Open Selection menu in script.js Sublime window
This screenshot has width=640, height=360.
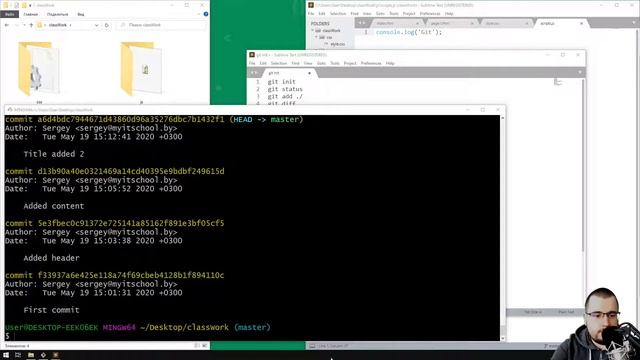click(x=338, y=14)
